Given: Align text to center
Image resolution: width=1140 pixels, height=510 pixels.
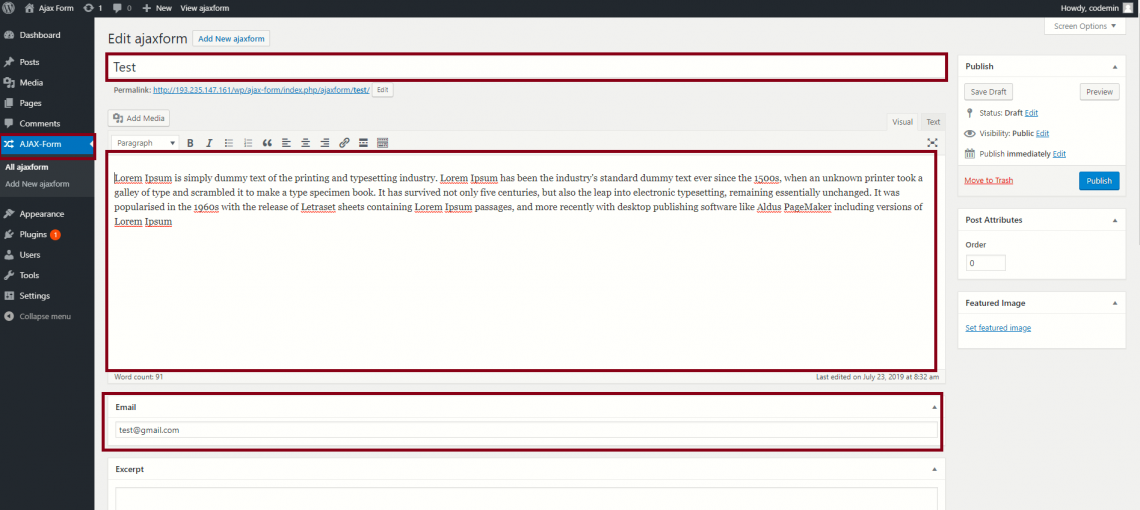Looking at the screenshot, I should point(306,143).
